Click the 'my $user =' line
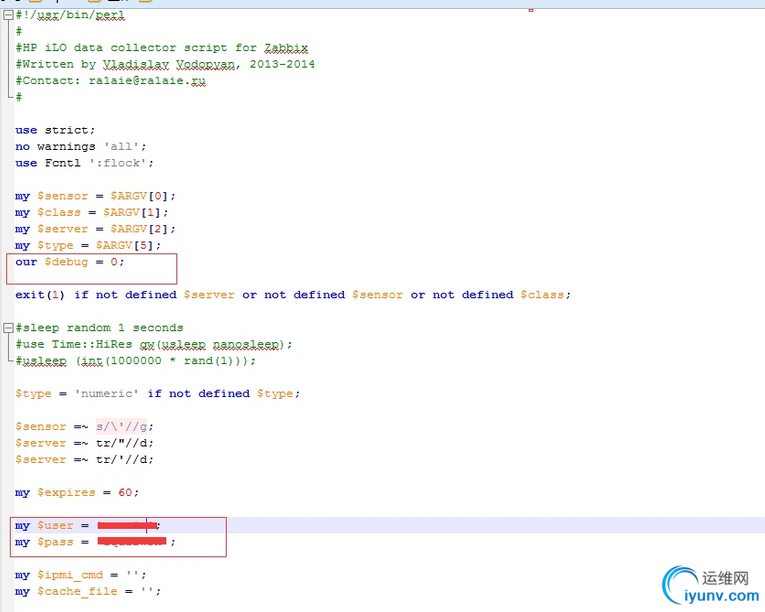Image resolution: width=765 pixels, height=612 pixels. 88,526
